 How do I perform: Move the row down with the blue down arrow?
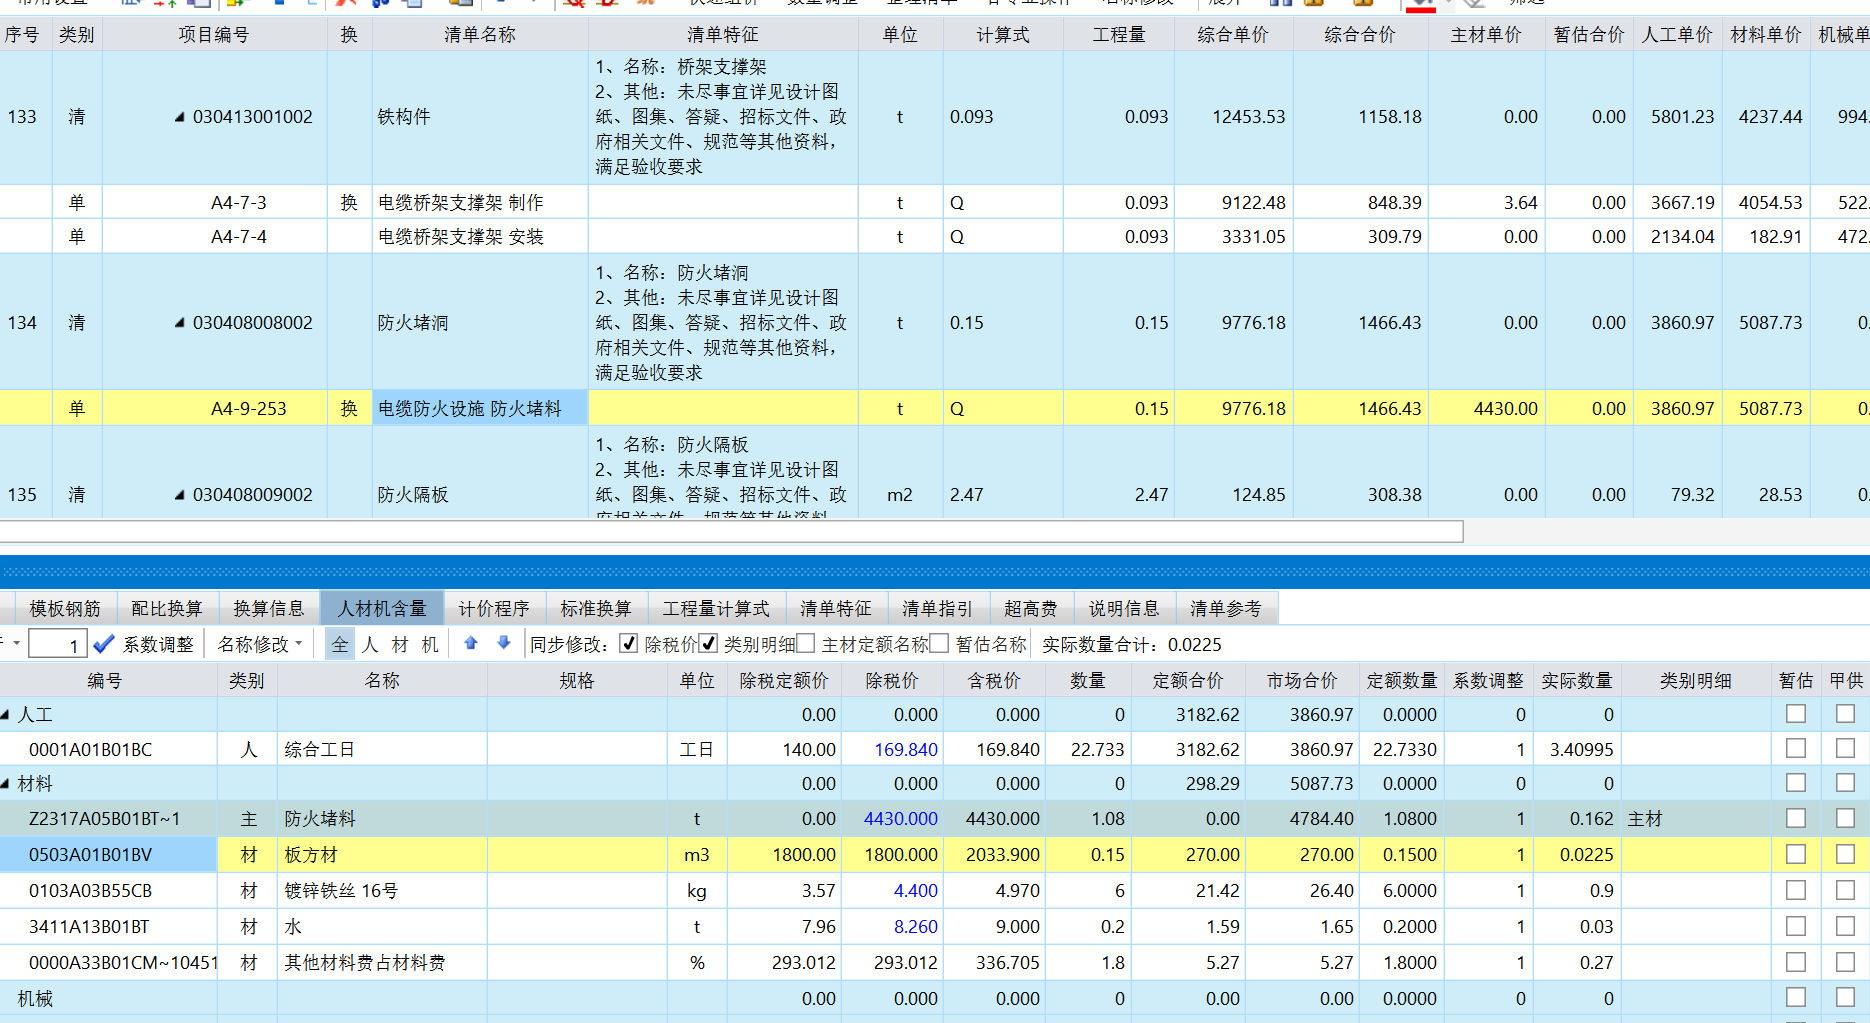tap(504, 643)
